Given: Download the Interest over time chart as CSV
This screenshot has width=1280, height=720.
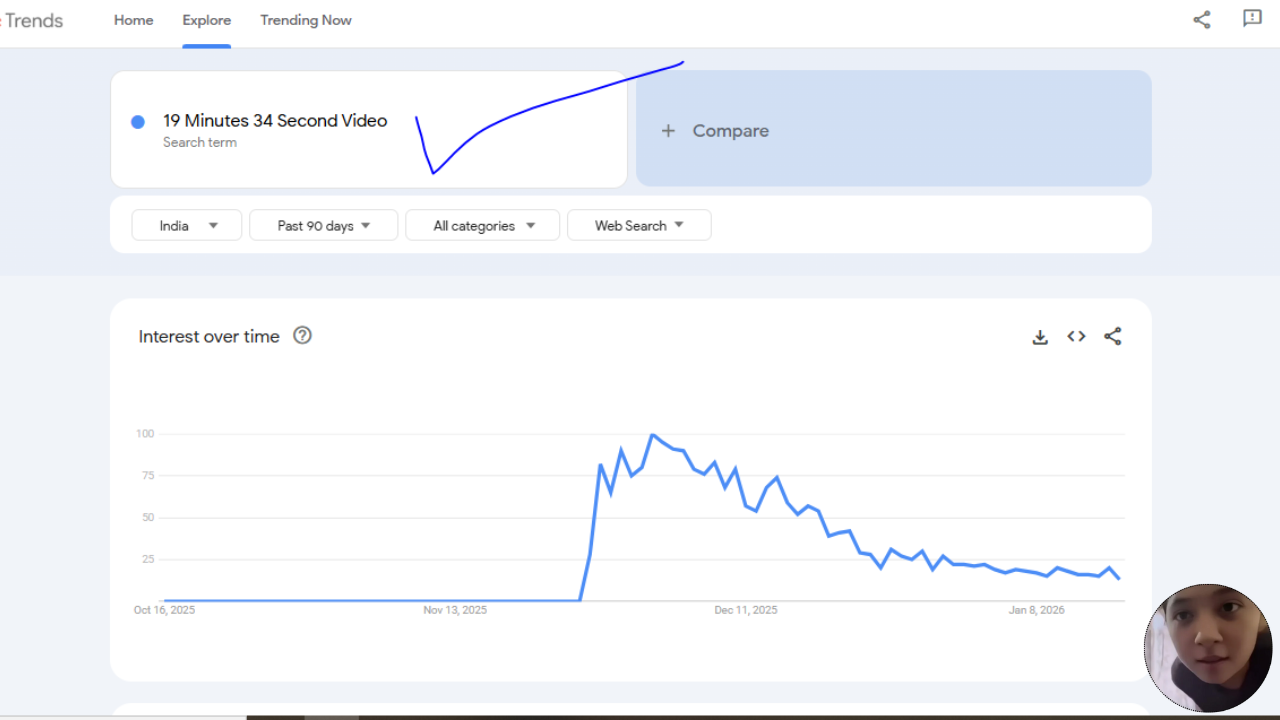Looking at the screenshot, I should pos(1040,337).
